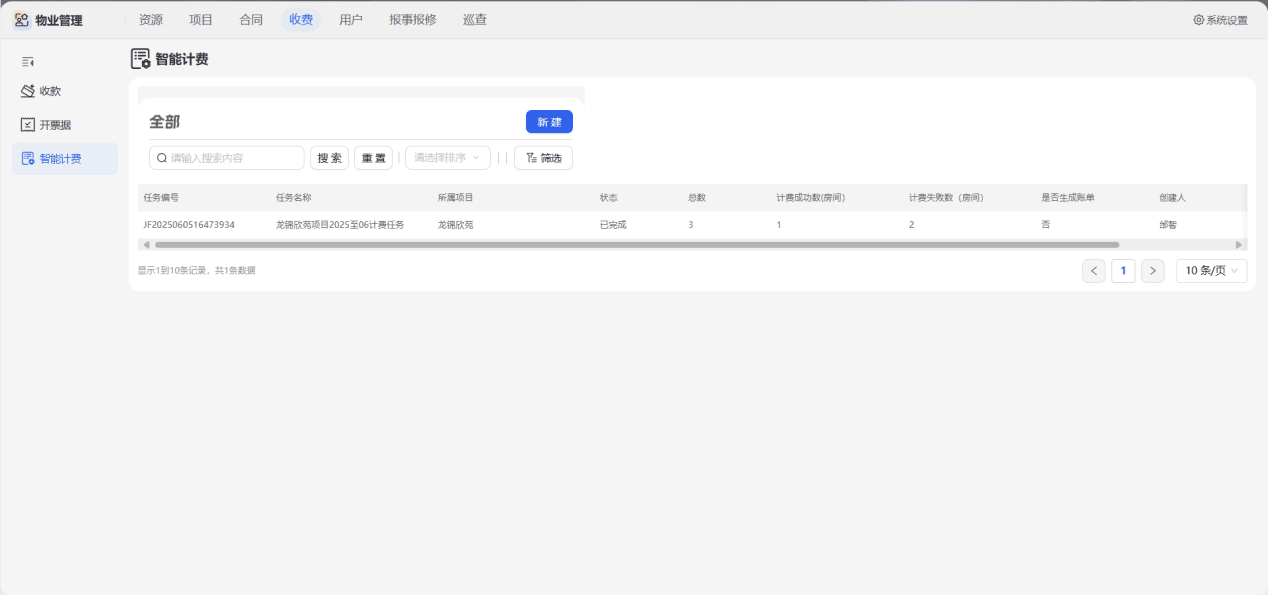Click the 新建 button

[x=549, y=122]
